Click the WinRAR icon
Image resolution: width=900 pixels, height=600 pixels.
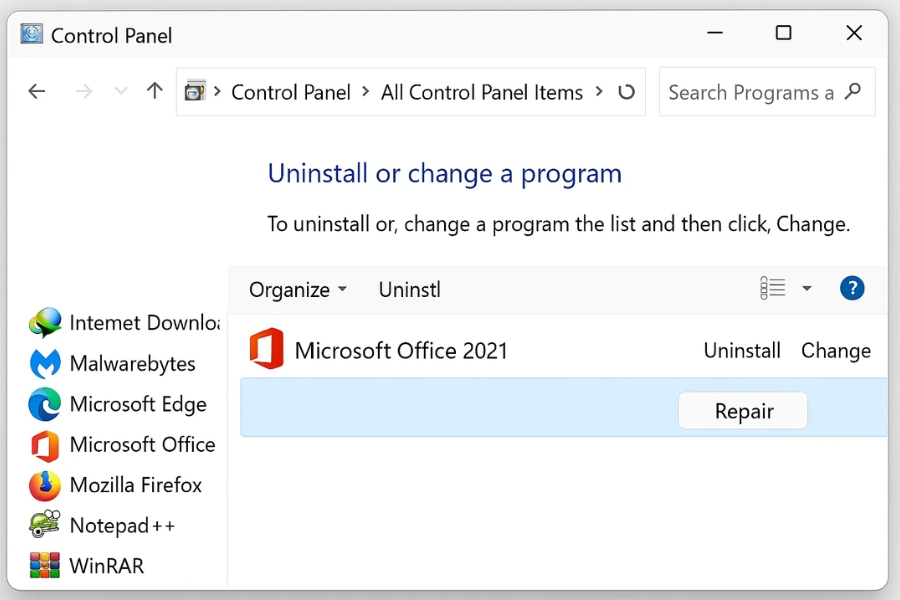click(x=45, y=566)
